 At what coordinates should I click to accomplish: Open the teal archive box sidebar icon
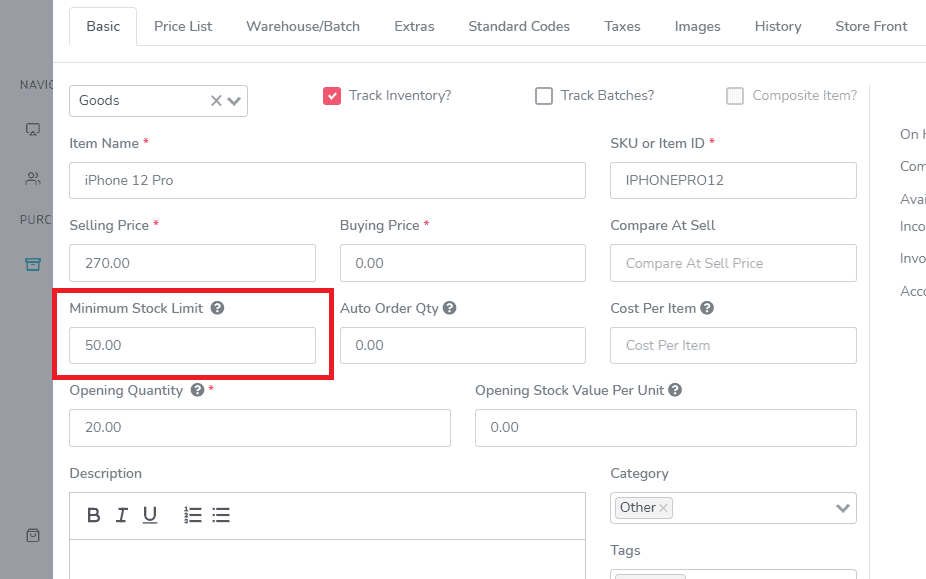click(33, 264)
